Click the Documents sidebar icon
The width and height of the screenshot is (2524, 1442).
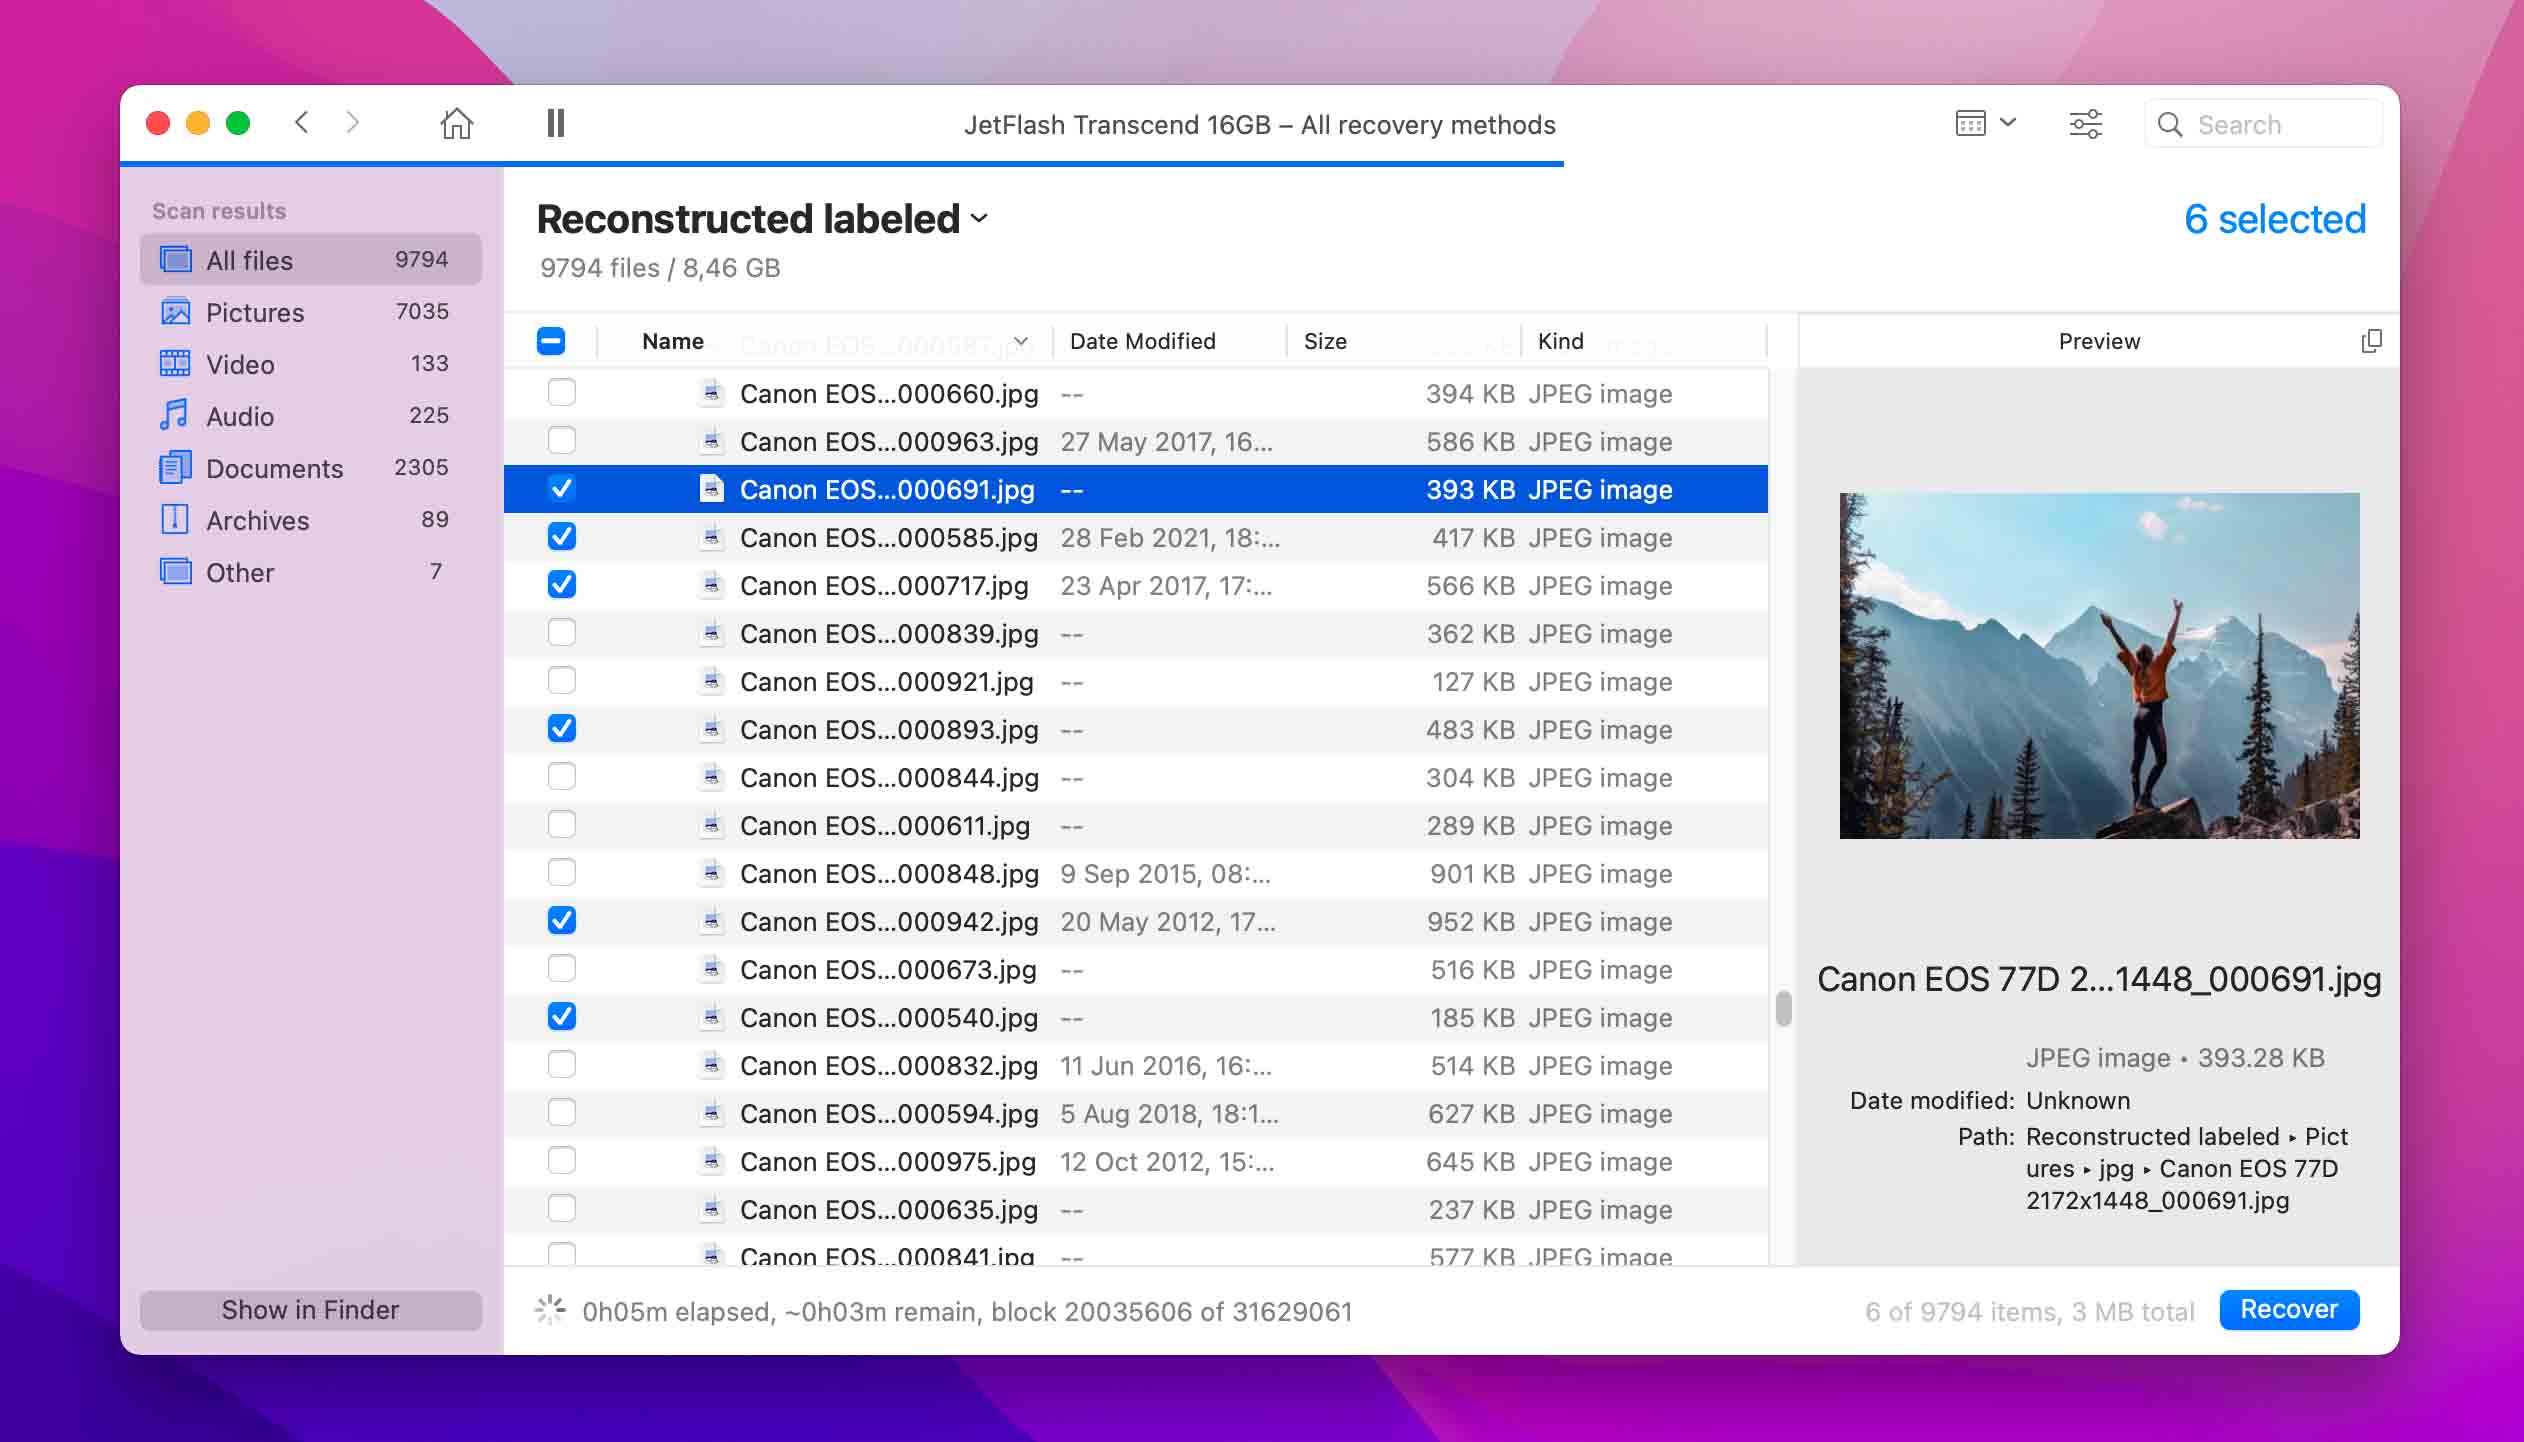pyautogui.click(x=176, y=467)
